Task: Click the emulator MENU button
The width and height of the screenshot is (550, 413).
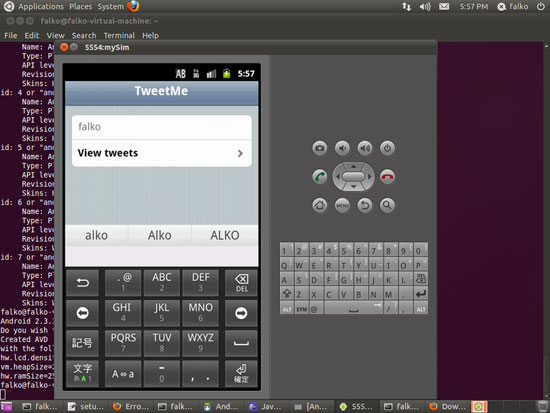Action: [342, 205]
